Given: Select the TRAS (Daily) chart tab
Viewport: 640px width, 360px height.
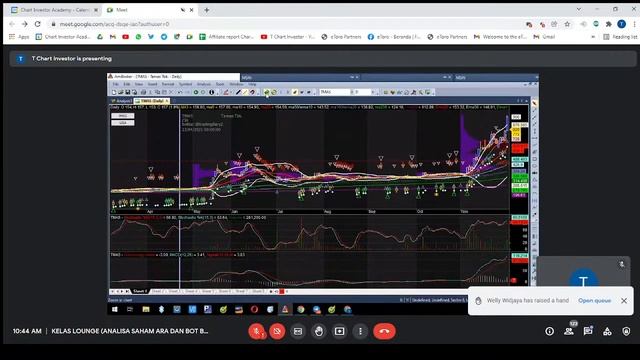Looking at the screenshot, I should (152, 100).
